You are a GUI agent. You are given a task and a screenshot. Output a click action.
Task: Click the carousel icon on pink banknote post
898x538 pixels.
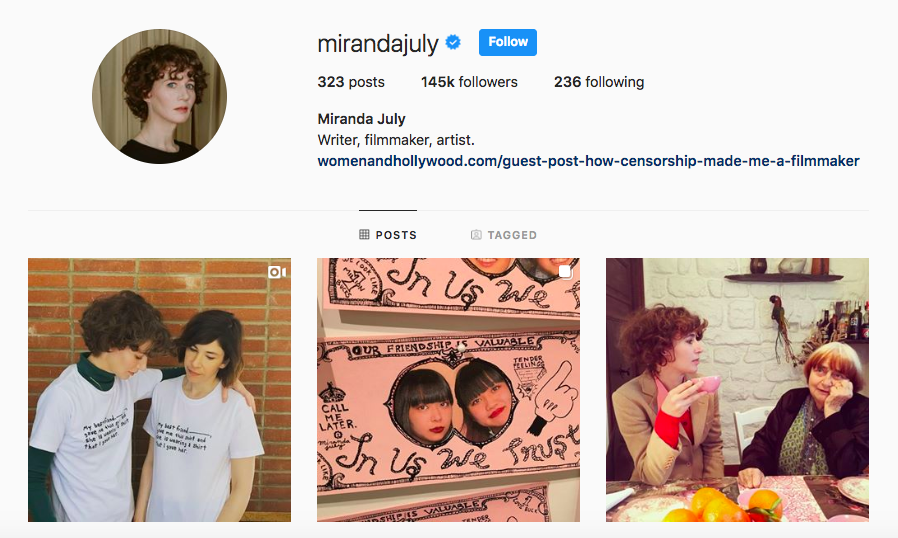(565, 272)
